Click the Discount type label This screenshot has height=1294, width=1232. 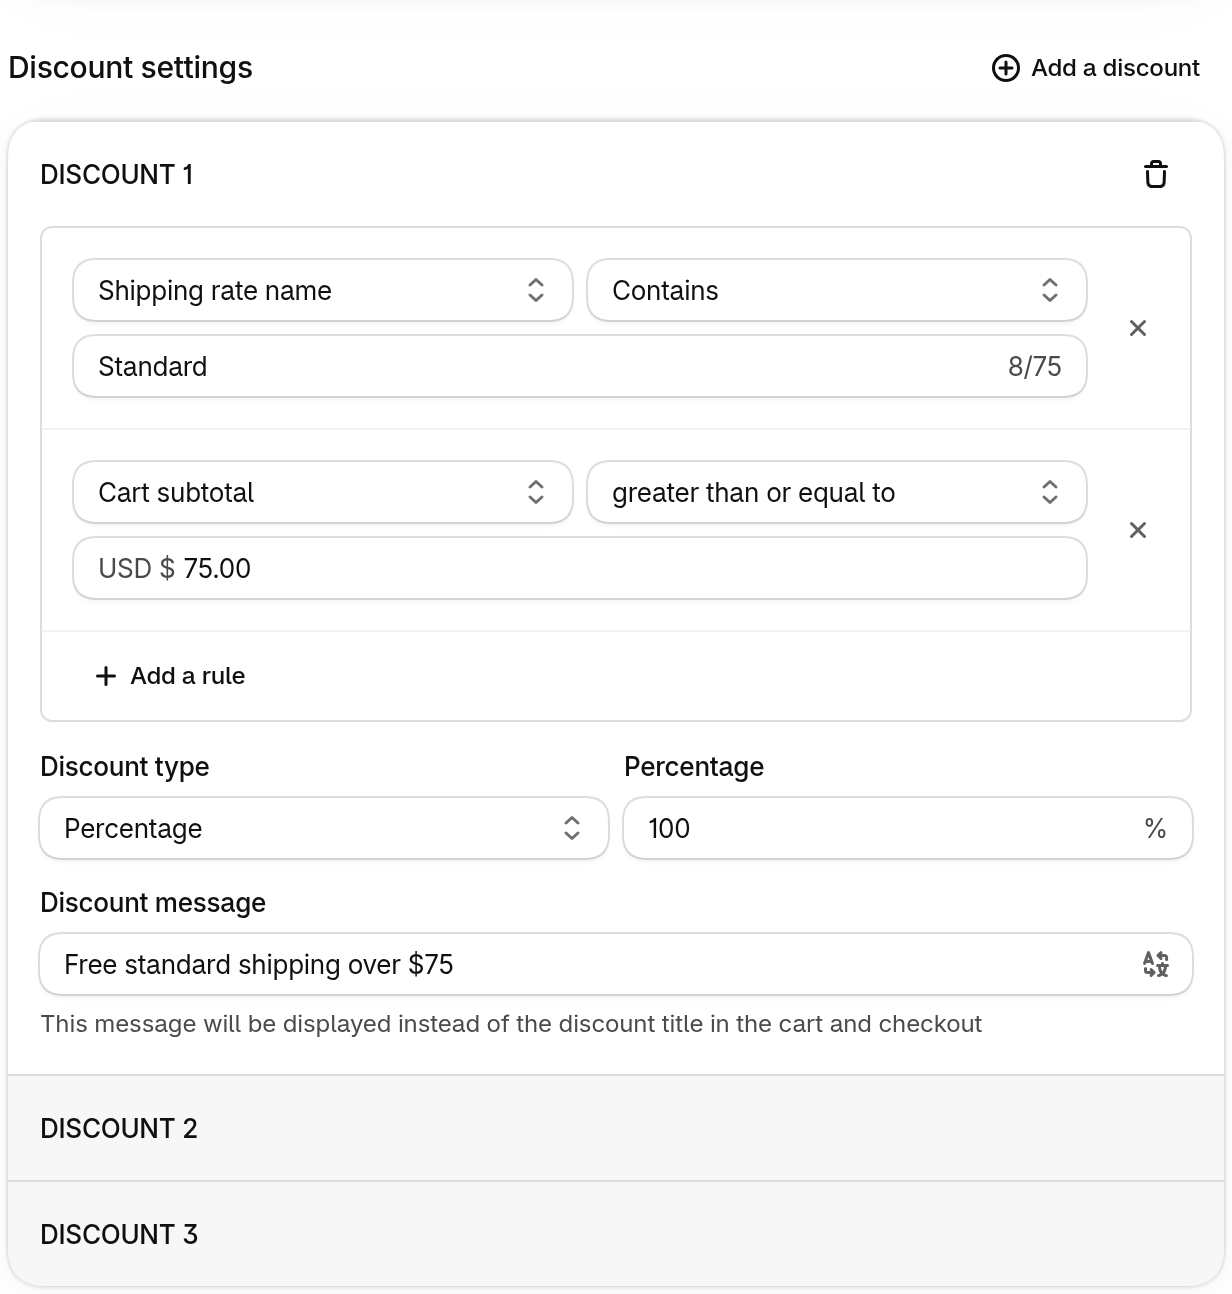[x=125, y=766]
